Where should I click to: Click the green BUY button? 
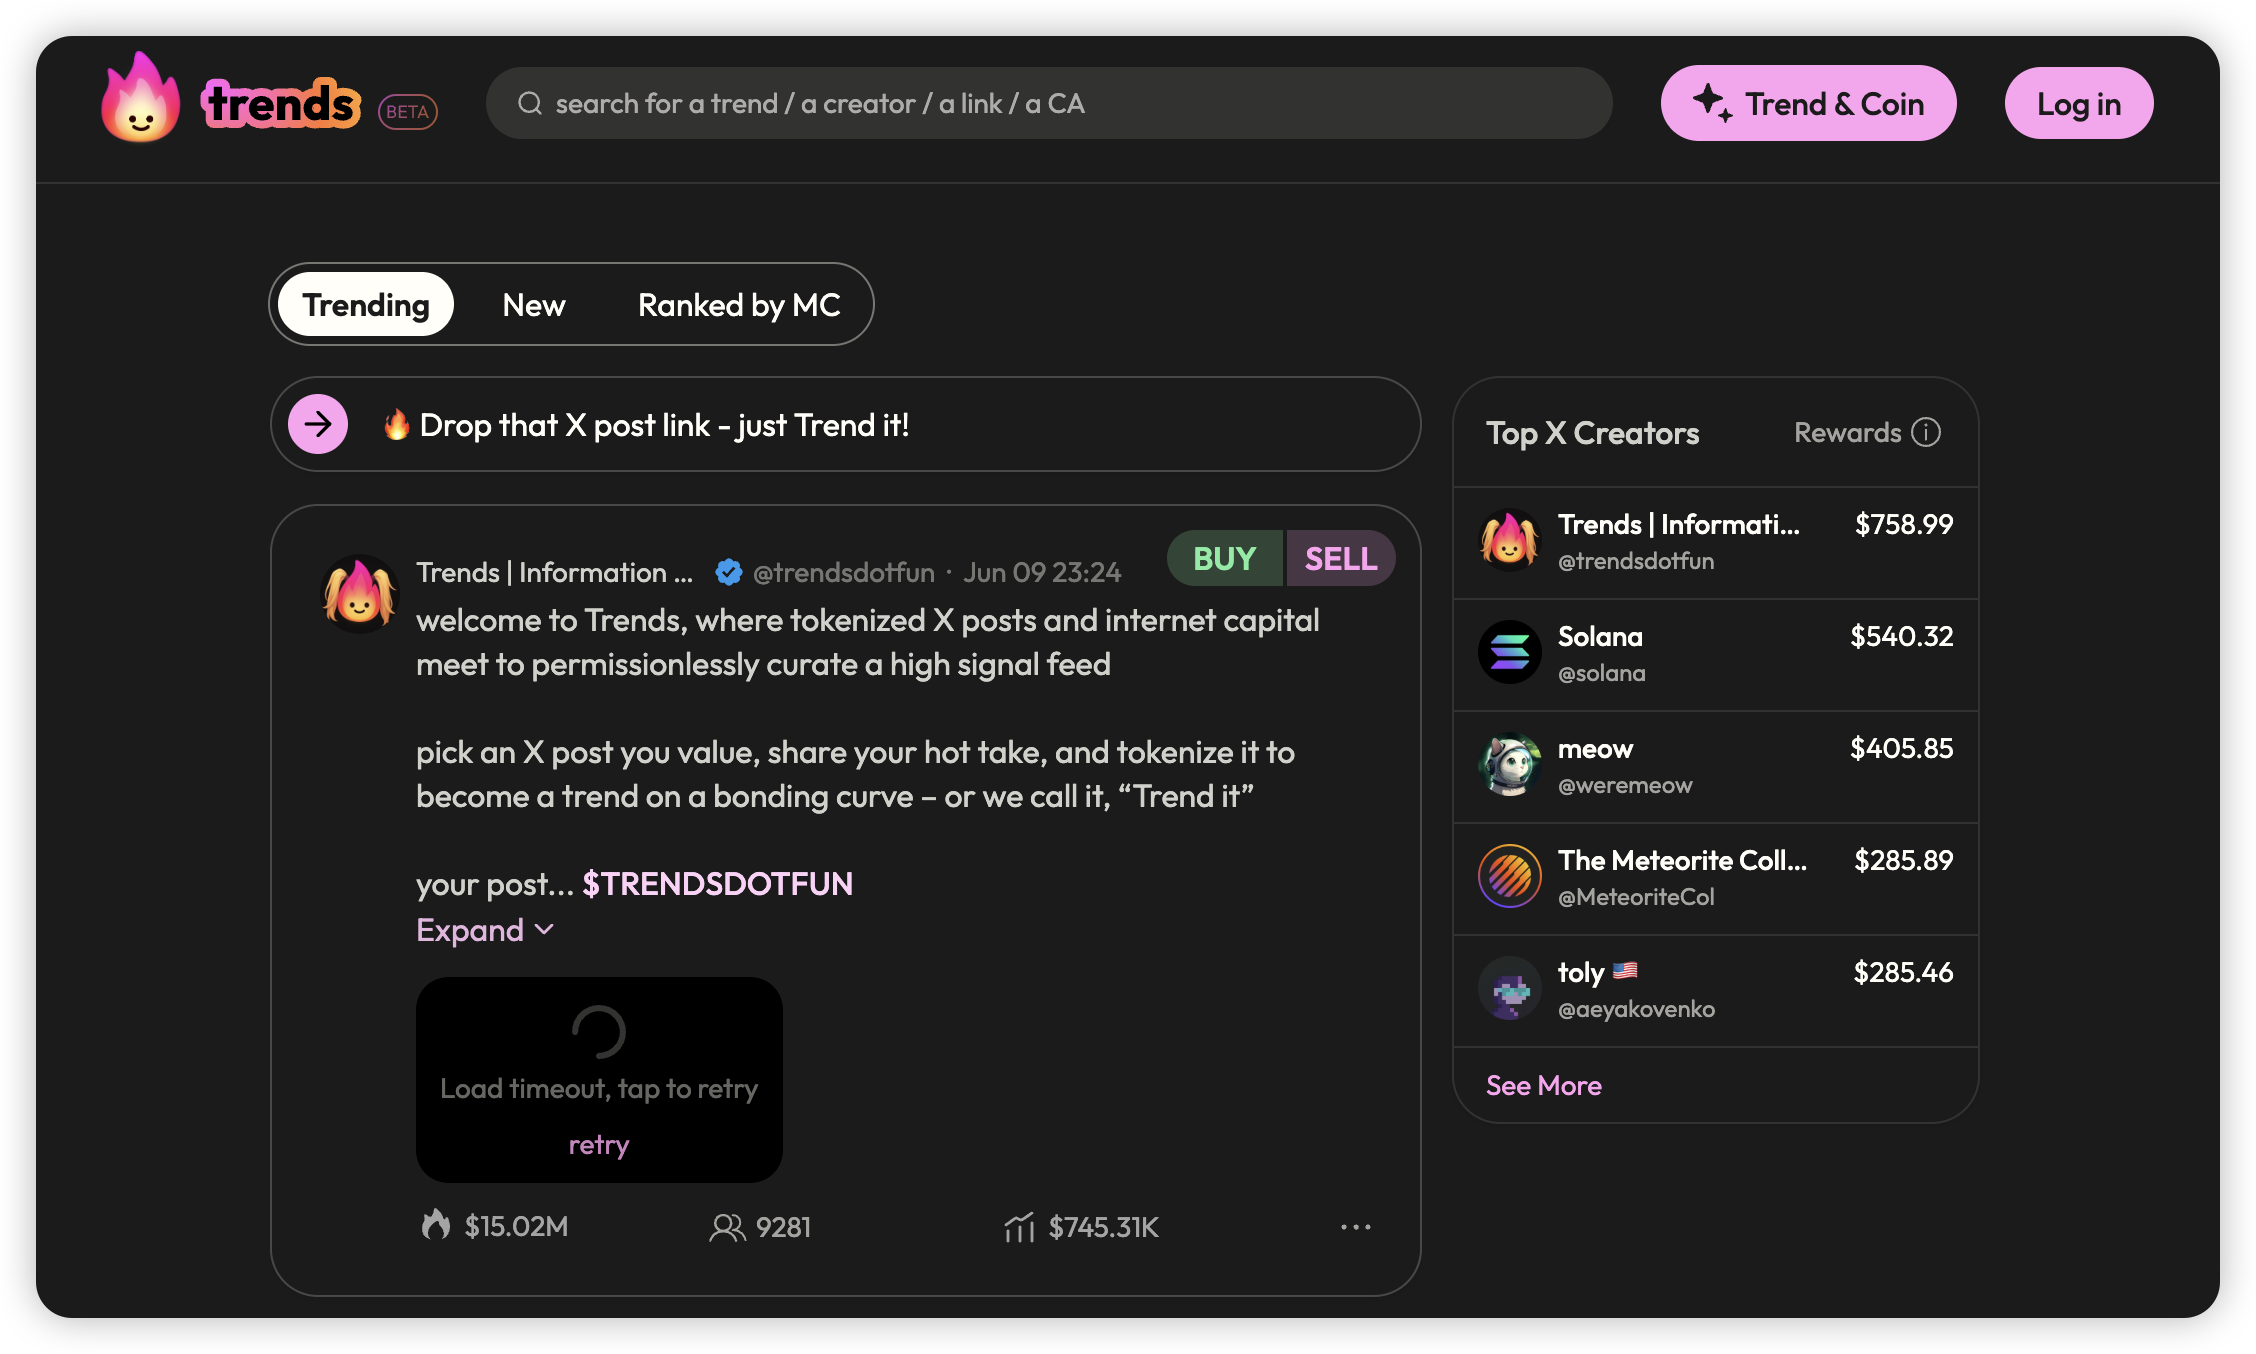tap(1225, 558)
